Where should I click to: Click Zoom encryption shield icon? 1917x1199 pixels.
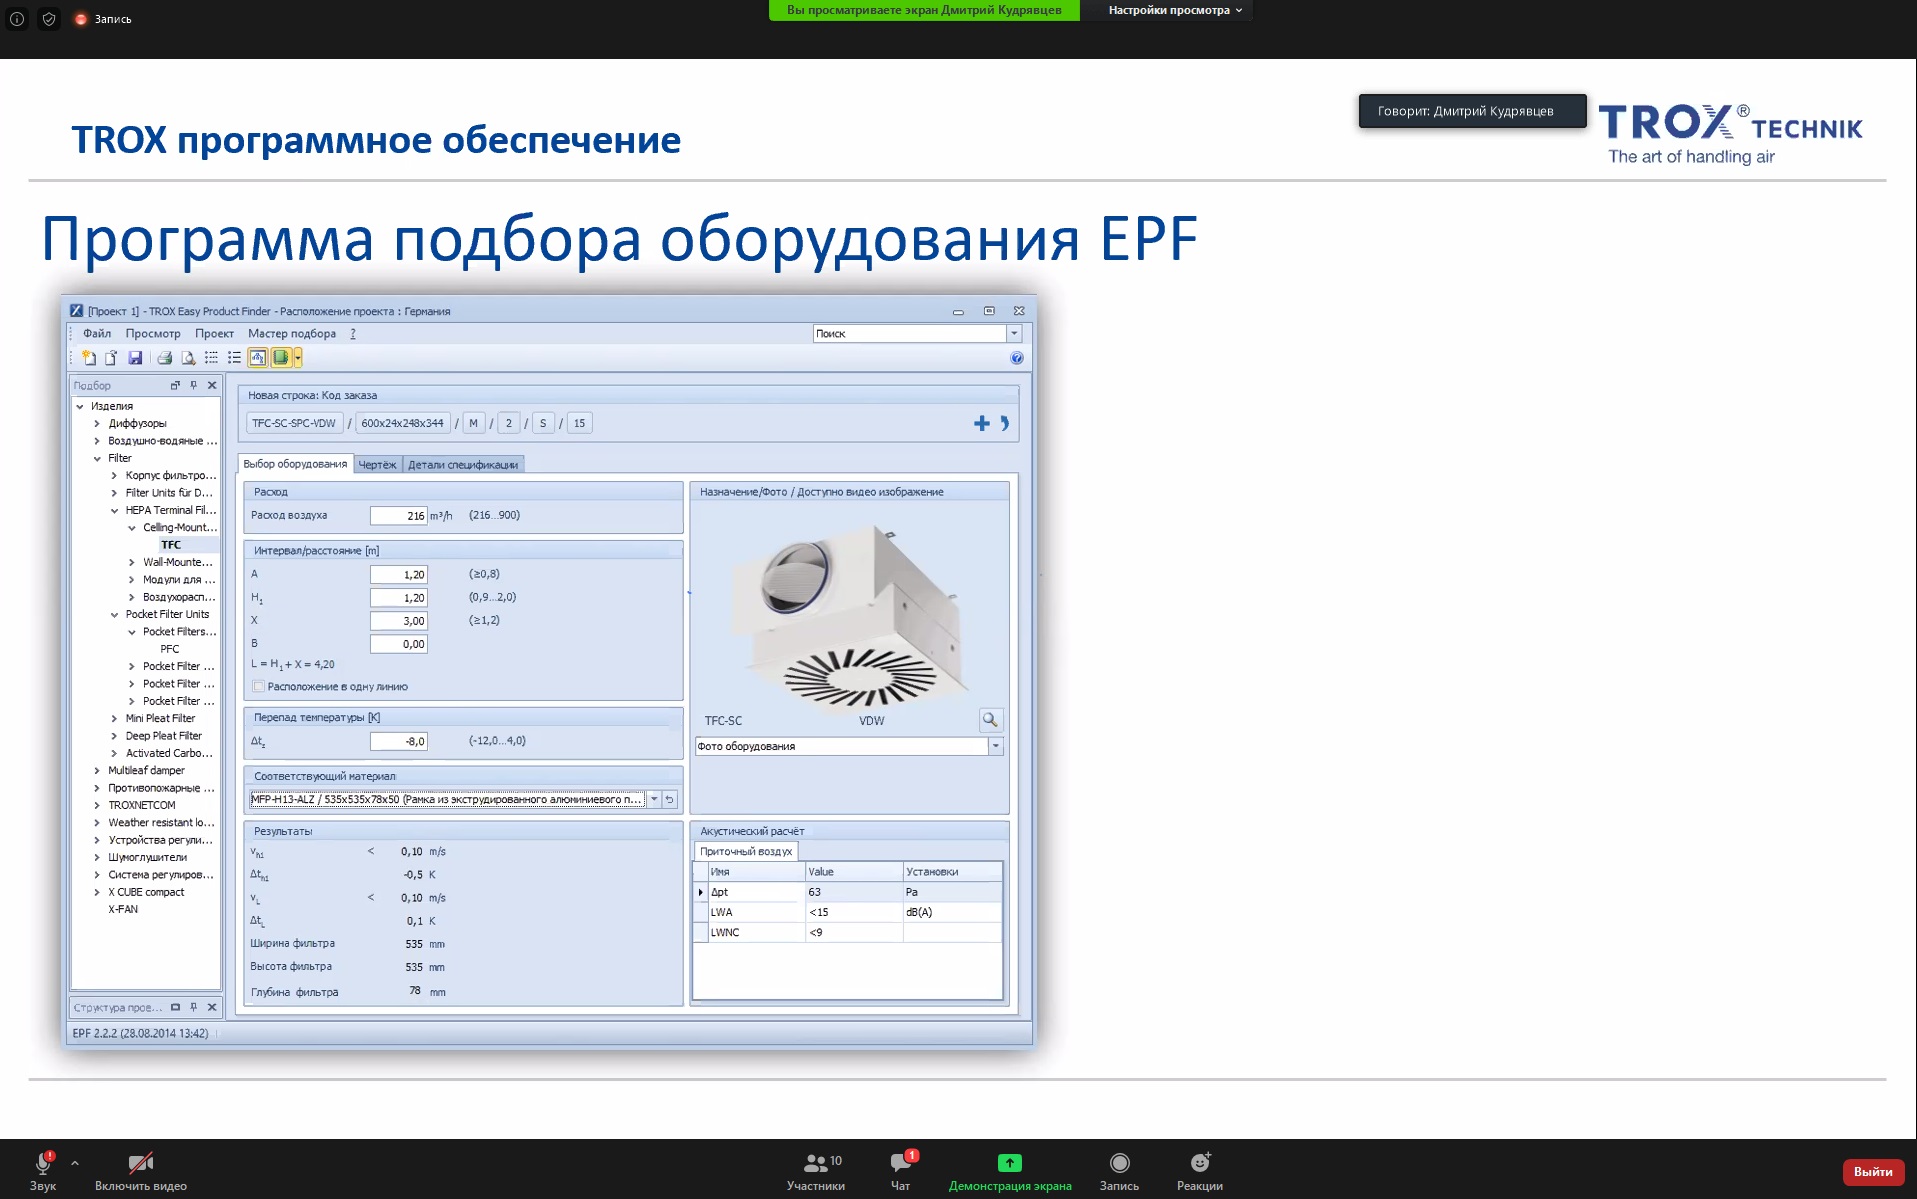point(49,19)
